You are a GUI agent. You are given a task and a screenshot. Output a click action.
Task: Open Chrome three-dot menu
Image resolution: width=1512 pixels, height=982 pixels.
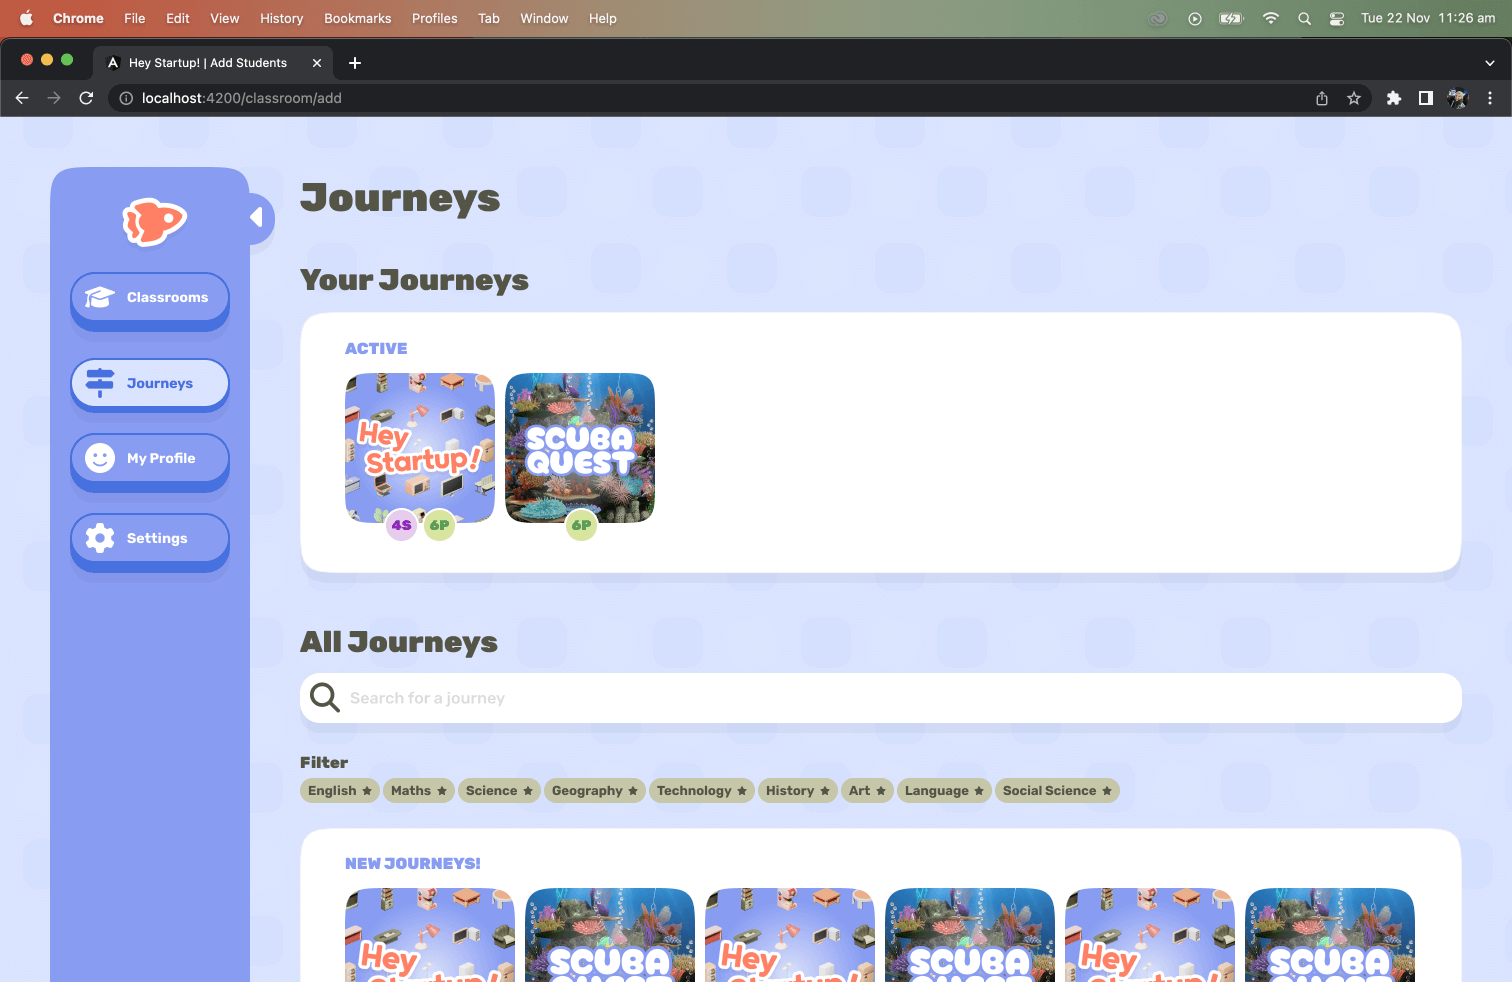1490,98
